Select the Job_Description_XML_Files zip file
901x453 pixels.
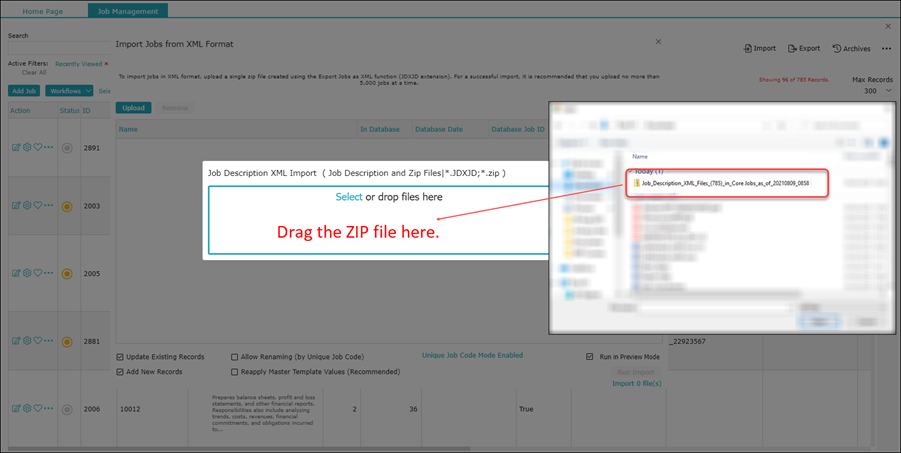pos(724,184)
